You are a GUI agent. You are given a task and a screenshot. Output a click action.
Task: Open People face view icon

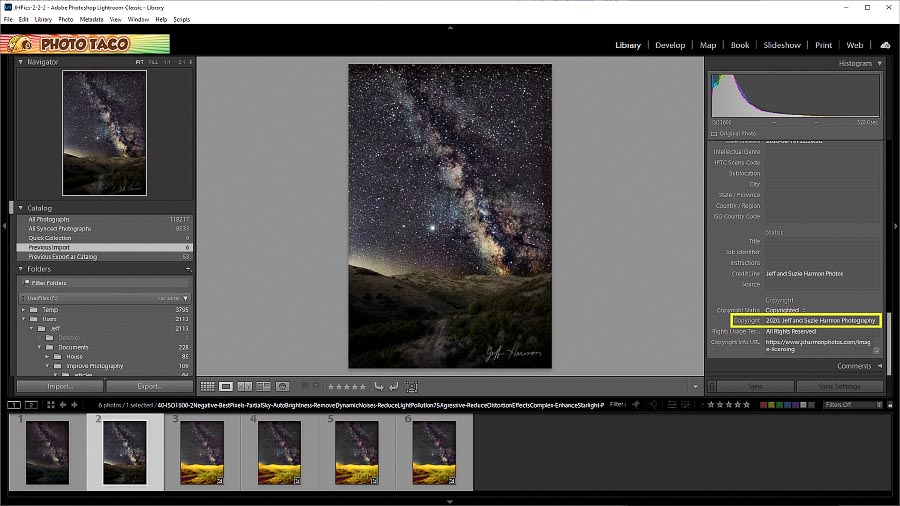click(x=282, y=387)
